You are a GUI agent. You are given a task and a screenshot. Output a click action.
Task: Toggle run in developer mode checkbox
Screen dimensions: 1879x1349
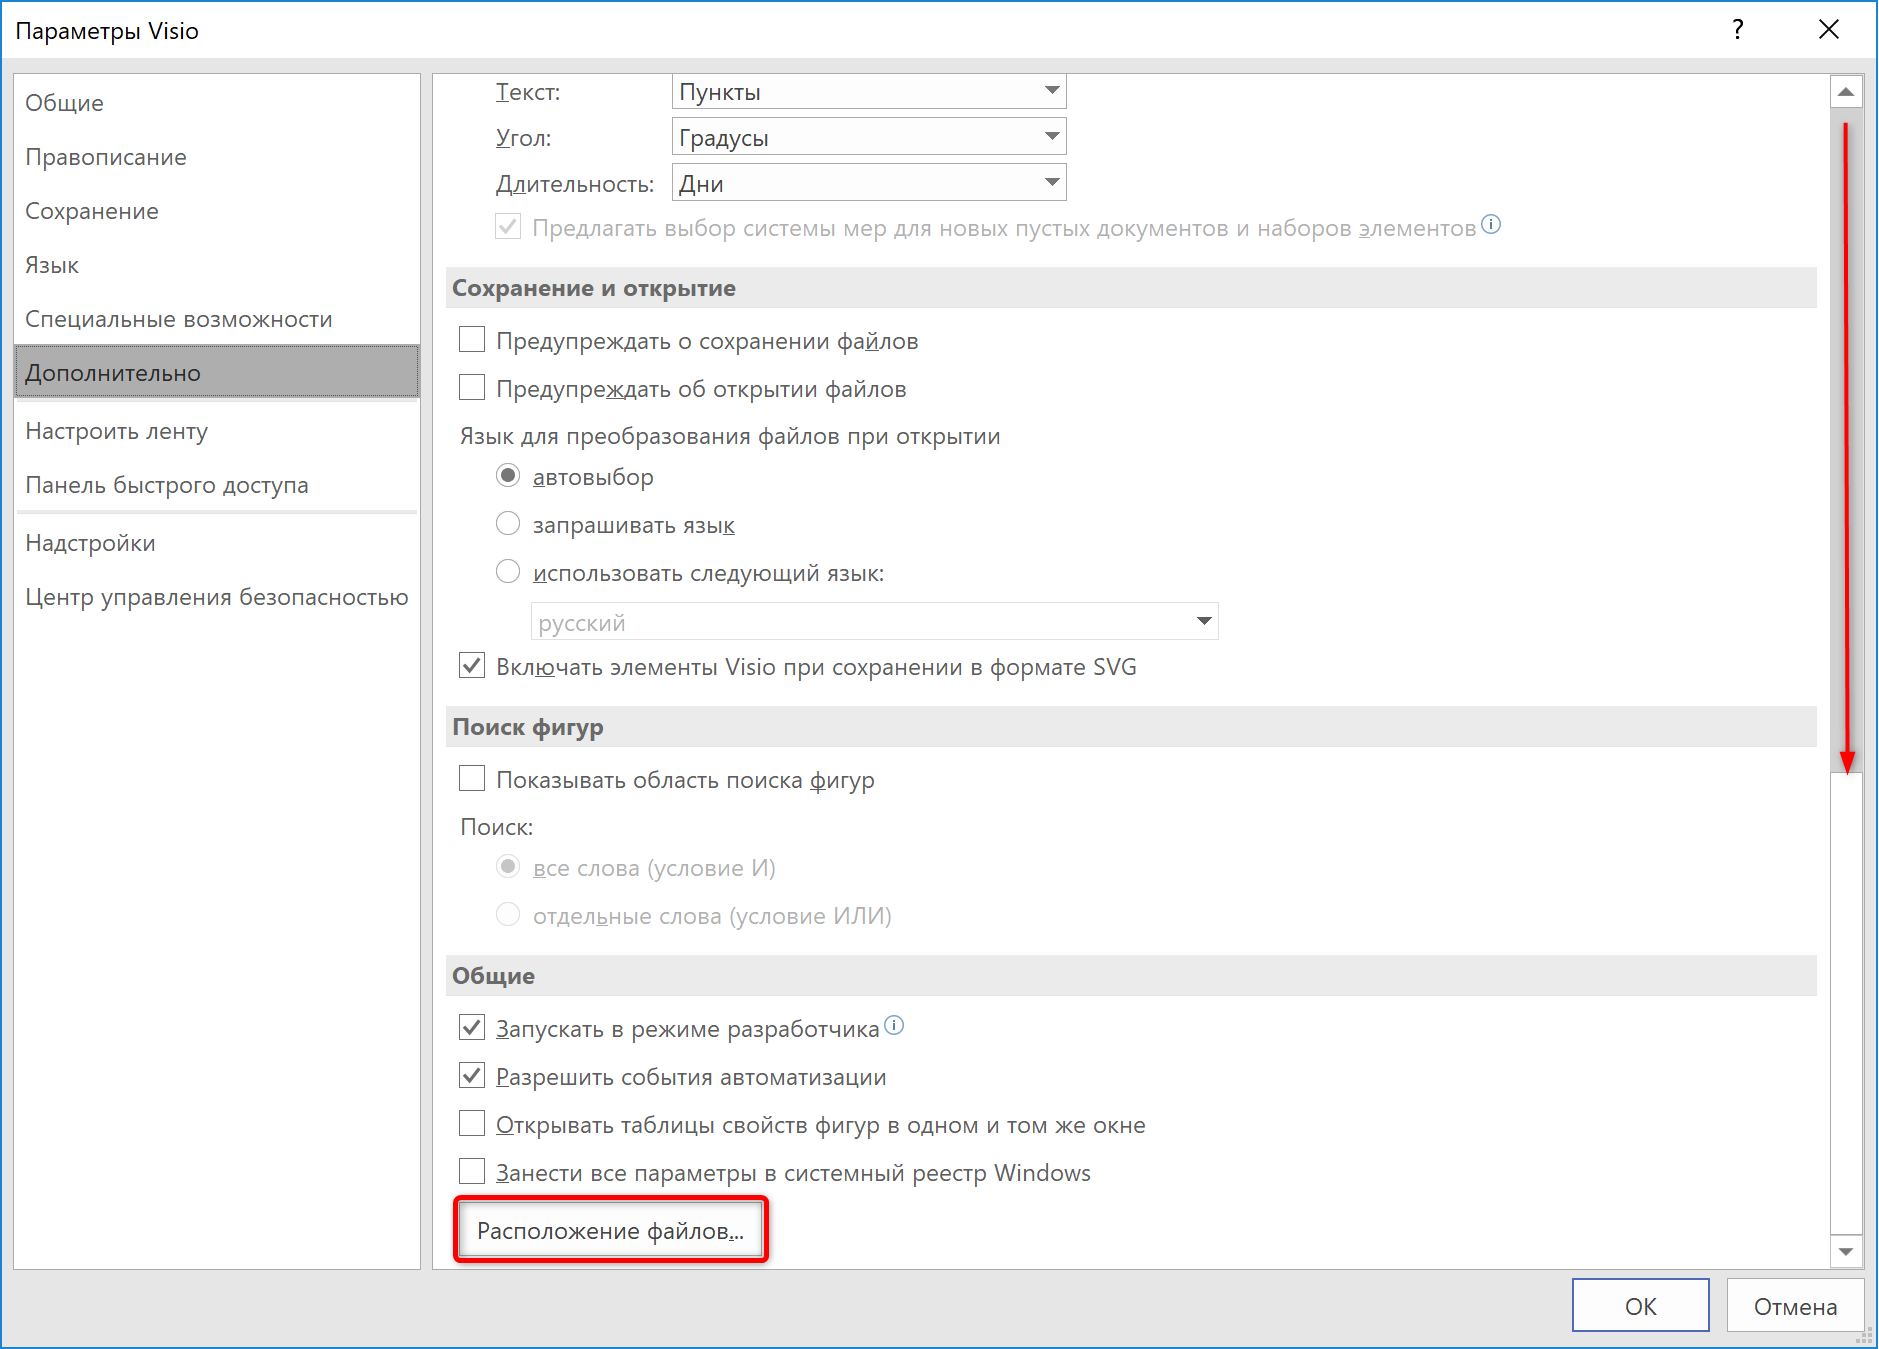point(472,1028)
